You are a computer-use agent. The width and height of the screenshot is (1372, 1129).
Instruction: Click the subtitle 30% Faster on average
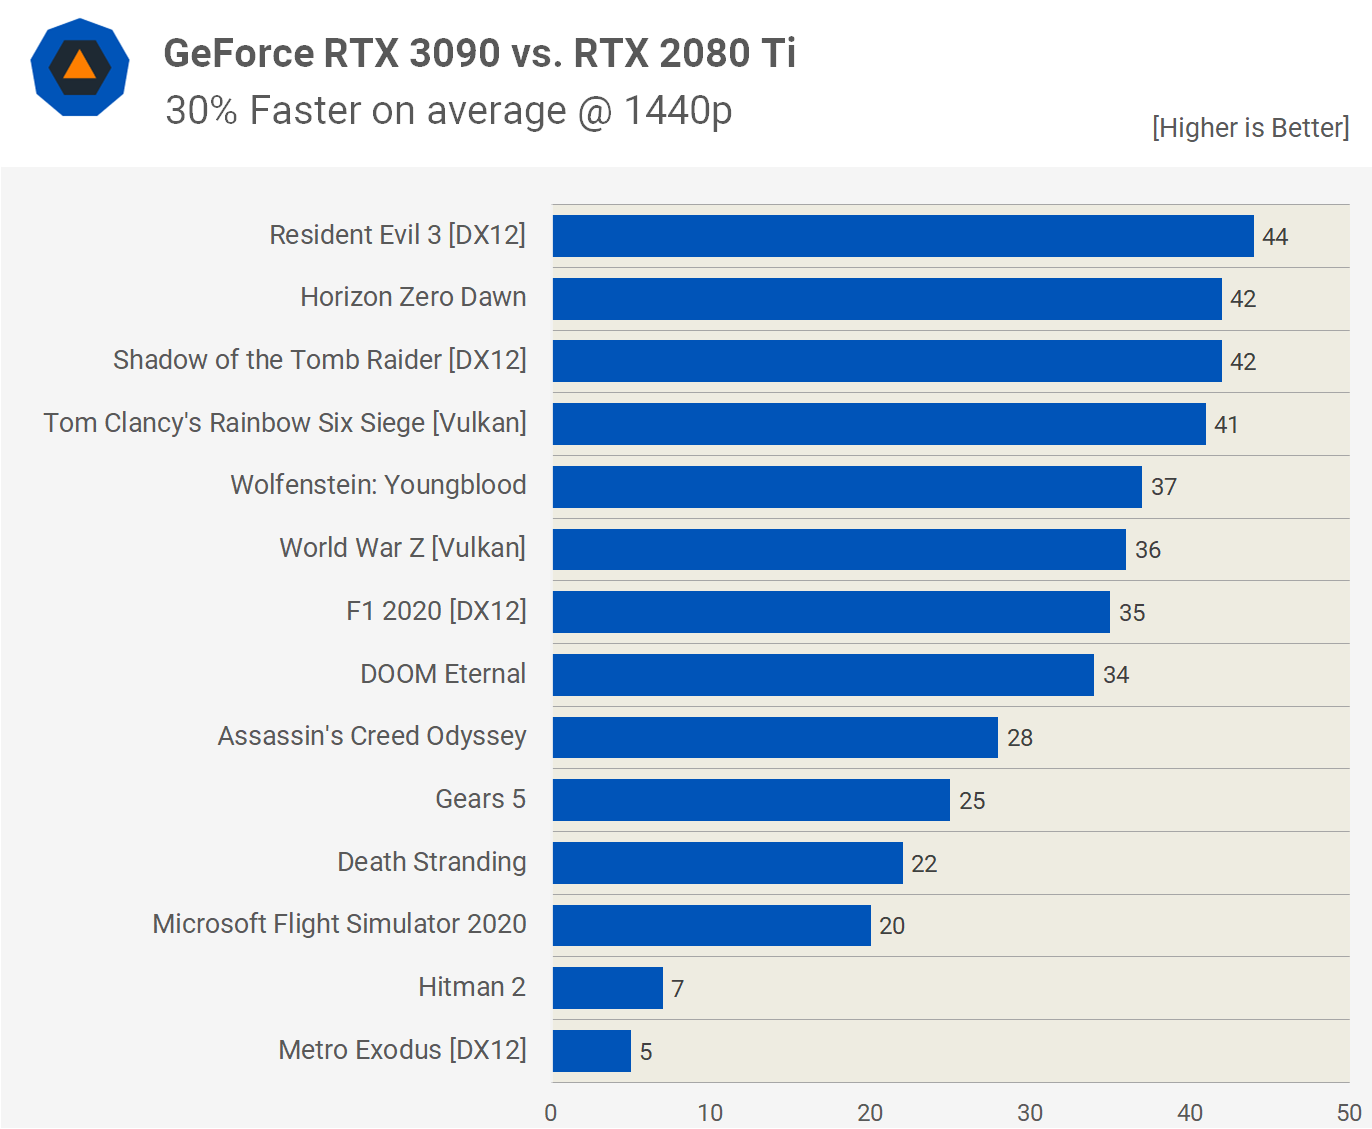[448, 111]
